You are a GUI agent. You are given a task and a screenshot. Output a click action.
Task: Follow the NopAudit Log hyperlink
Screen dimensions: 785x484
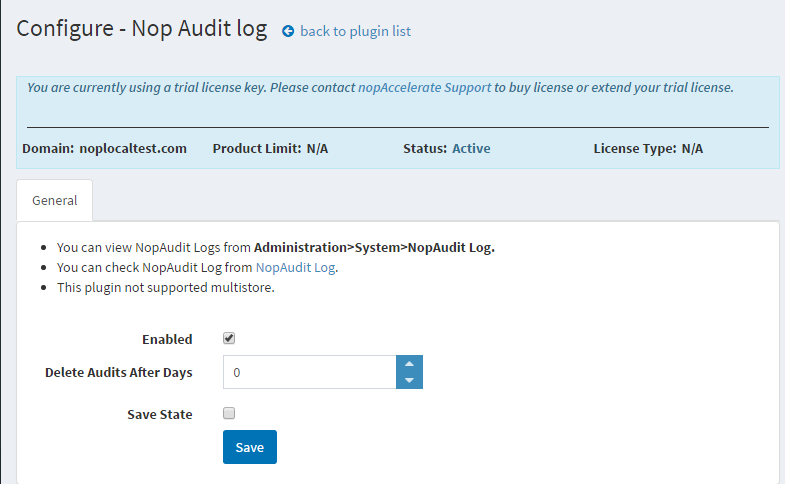(x=296, y=267)
